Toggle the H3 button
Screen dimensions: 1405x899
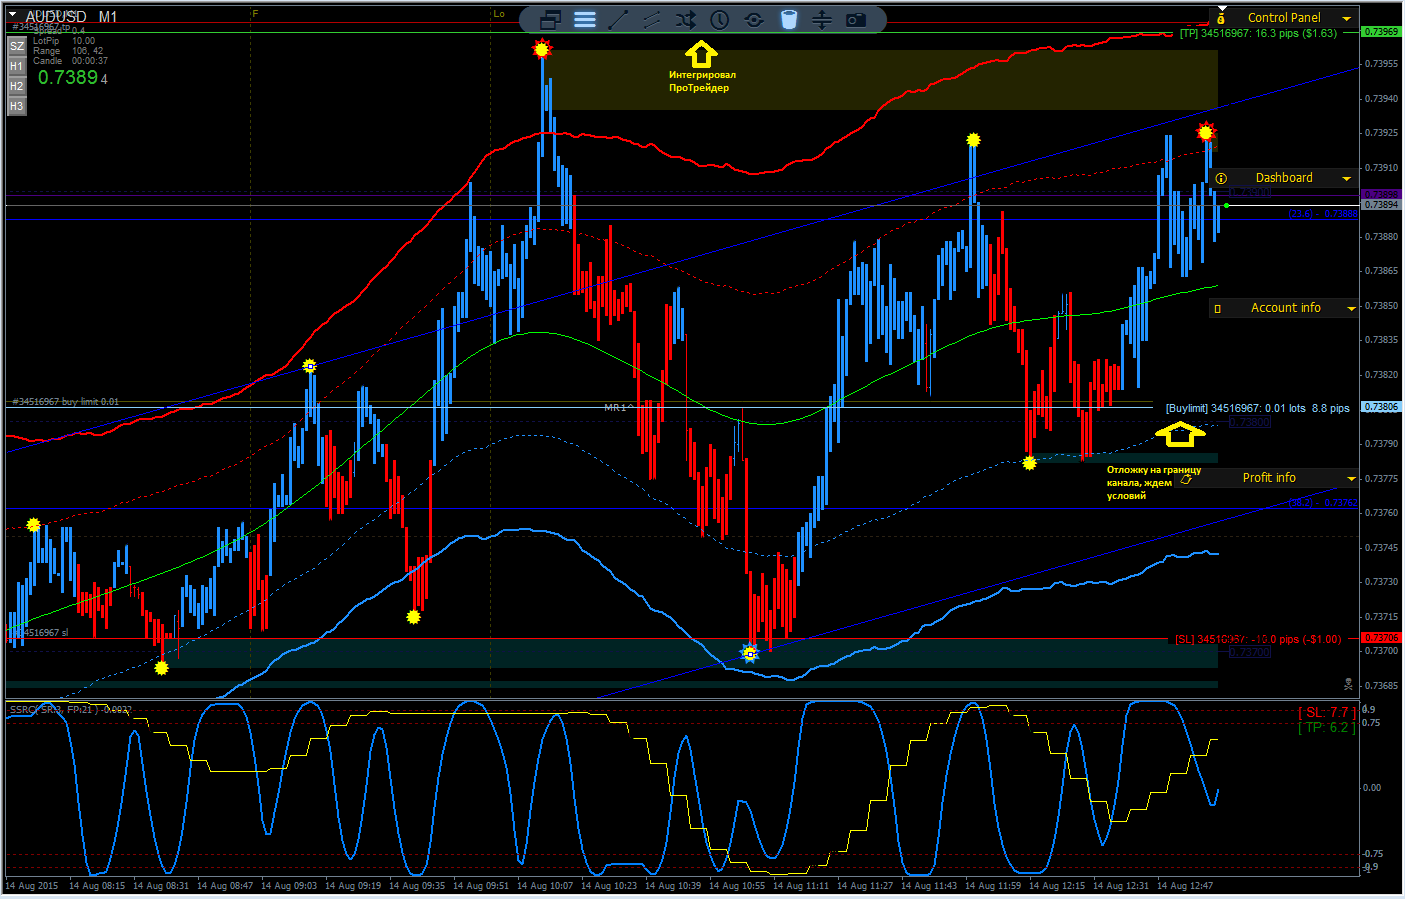[17, 106]
